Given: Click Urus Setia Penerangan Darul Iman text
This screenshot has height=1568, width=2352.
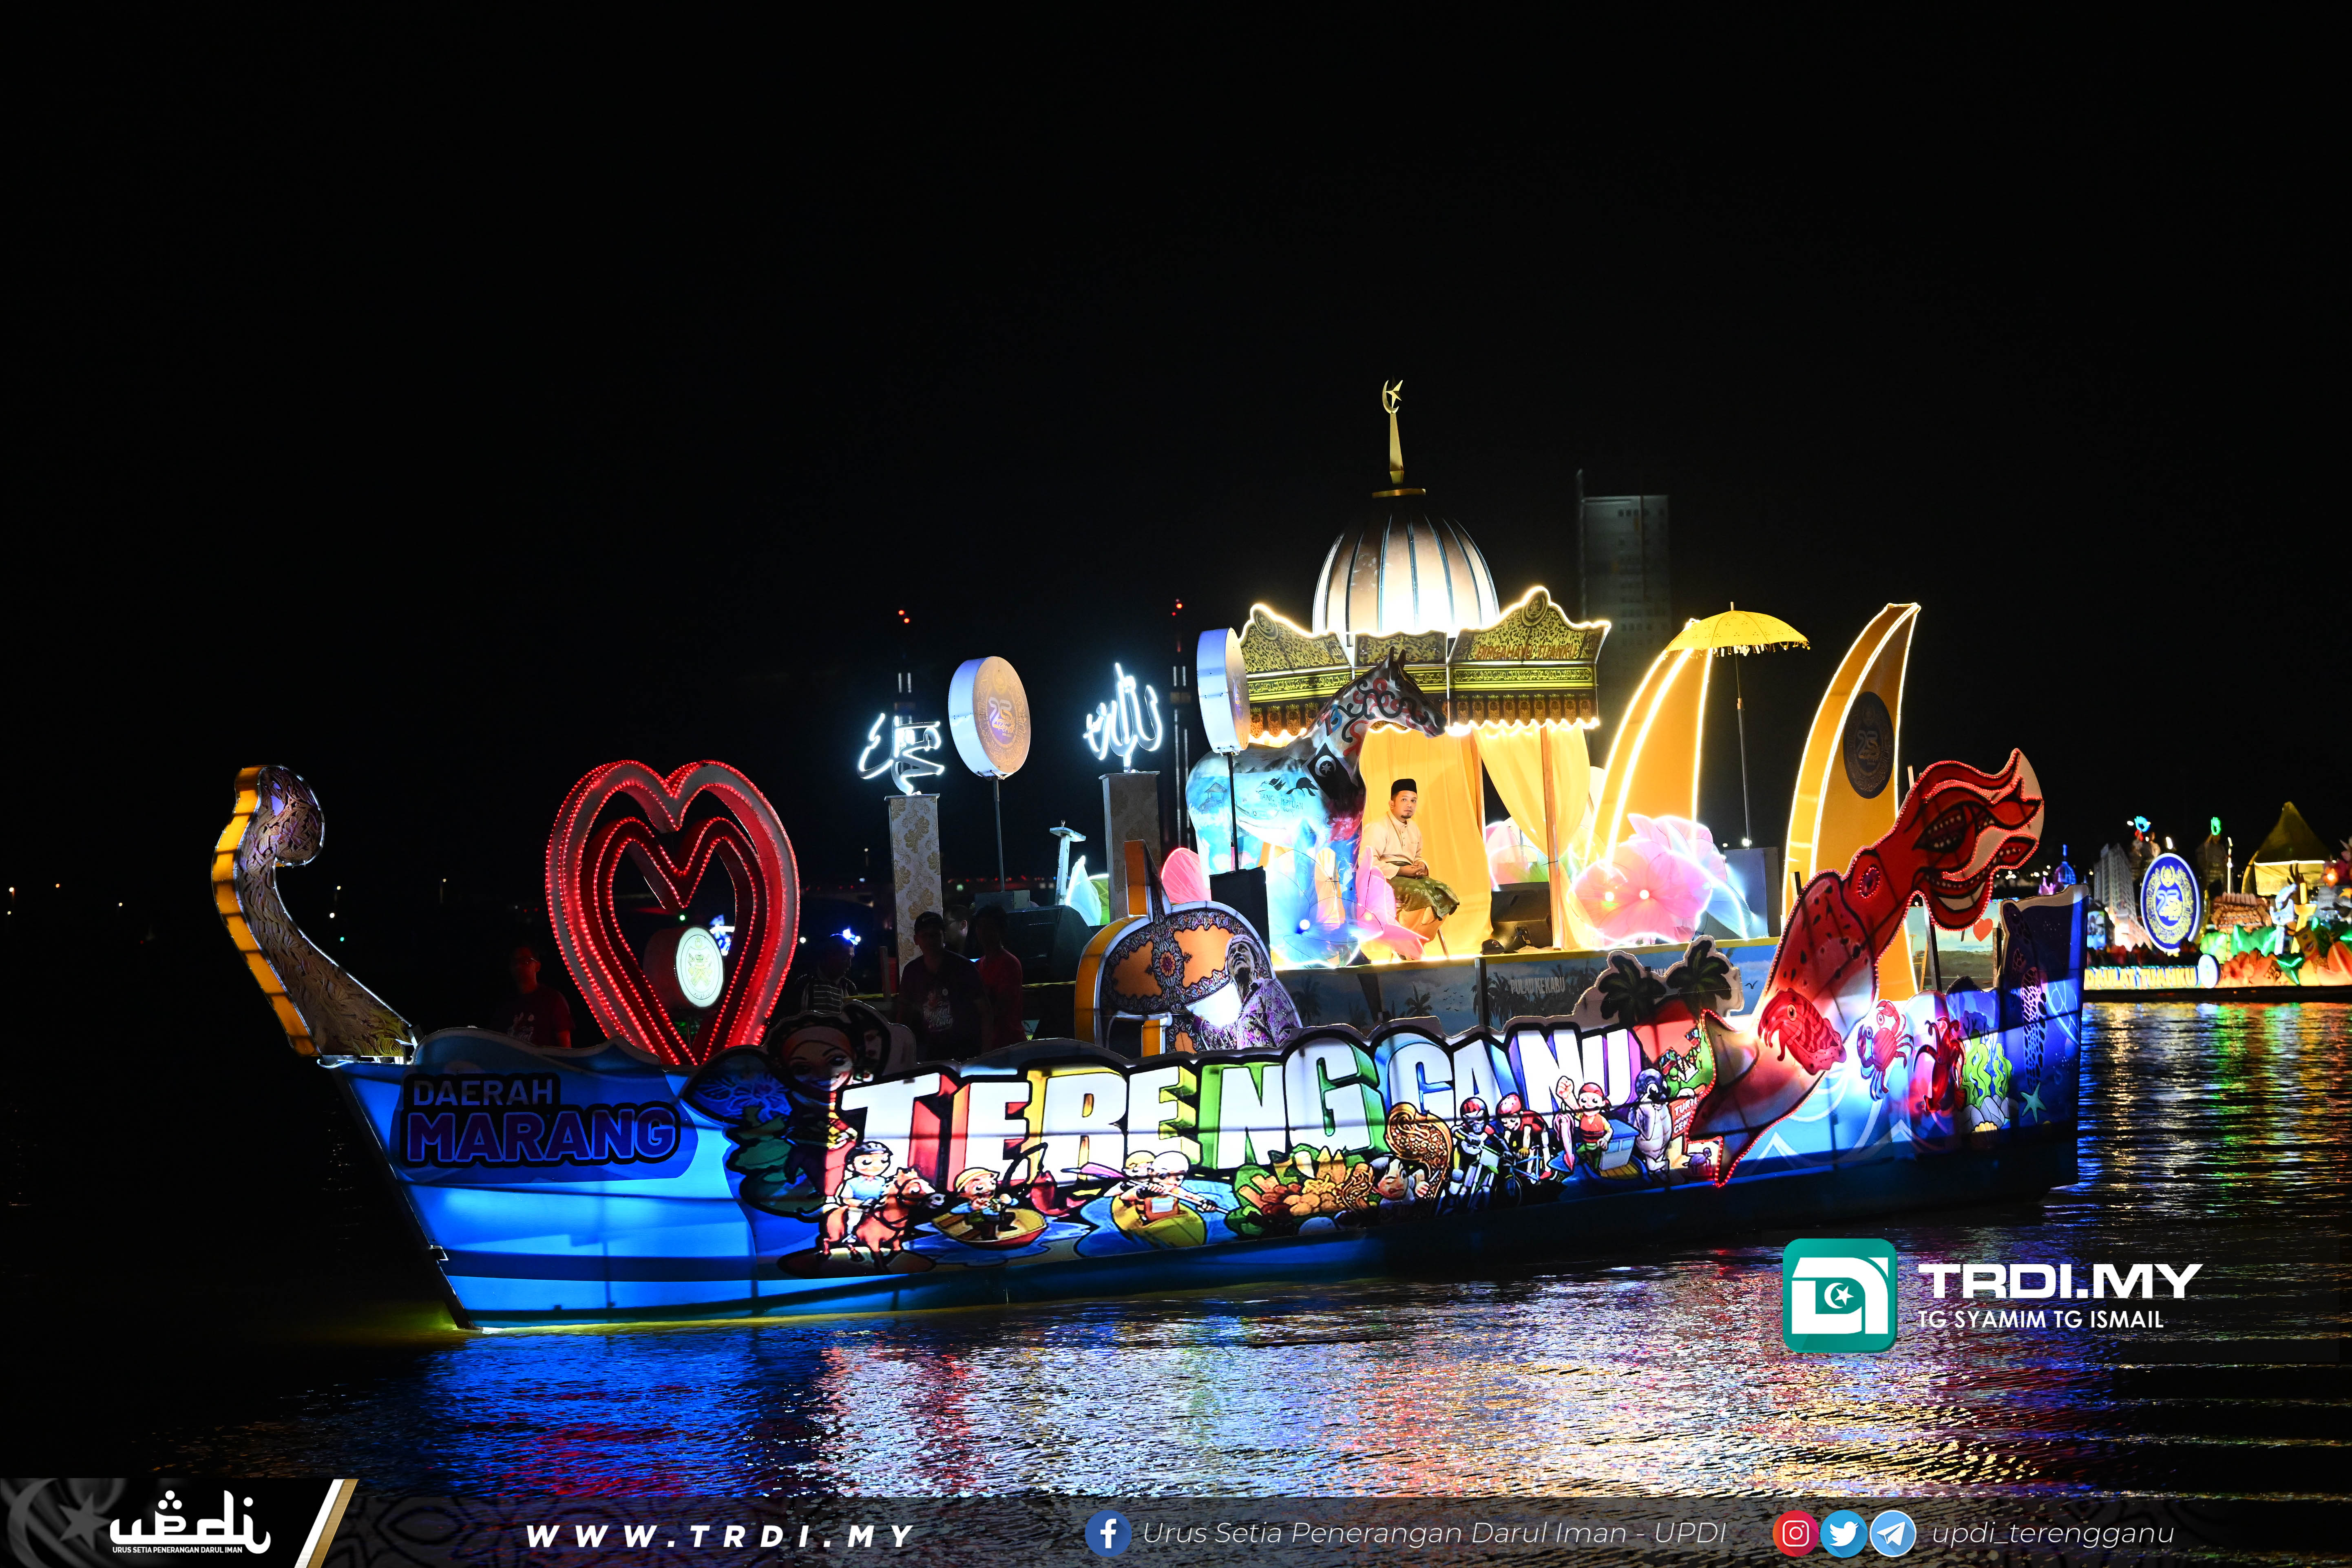Looking at the screenshot, I should click(1434, 1533).
